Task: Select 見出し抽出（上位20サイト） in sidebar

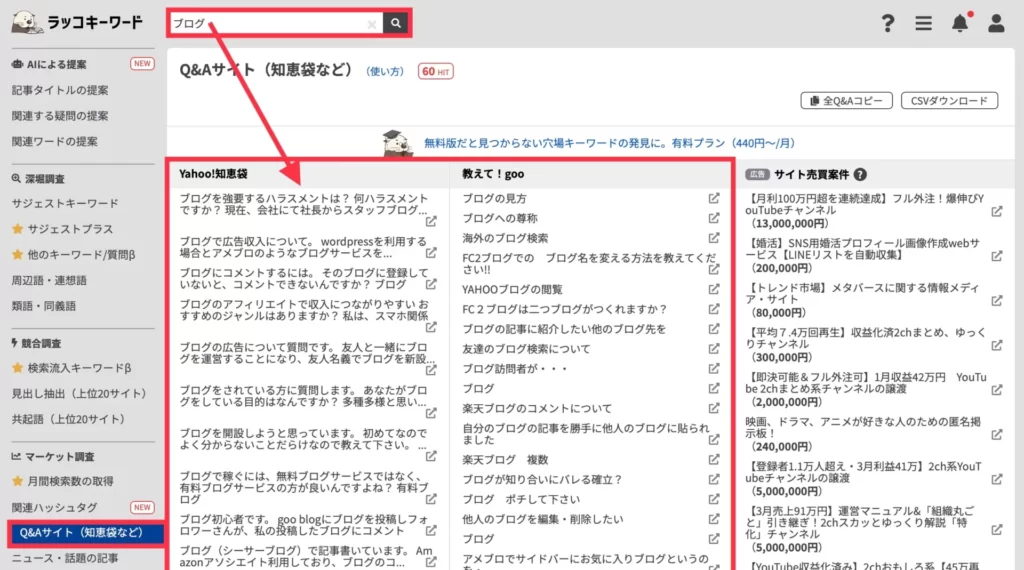Action: pyautogui.click(x=79, y=393)
